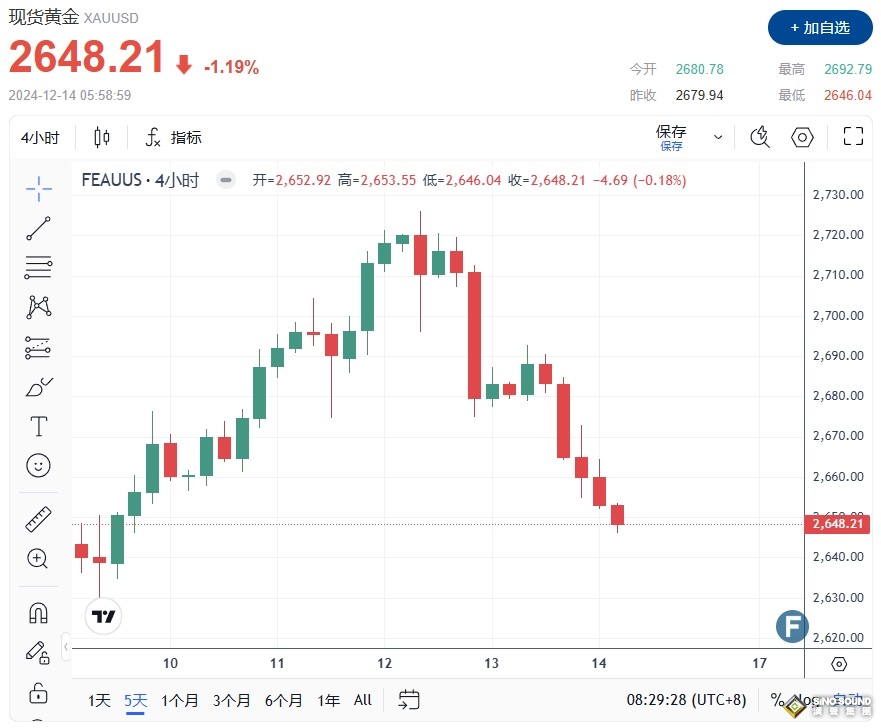Open the 指标 indicators button
This screenshot has height=728, width=881.
pos(174,137)
